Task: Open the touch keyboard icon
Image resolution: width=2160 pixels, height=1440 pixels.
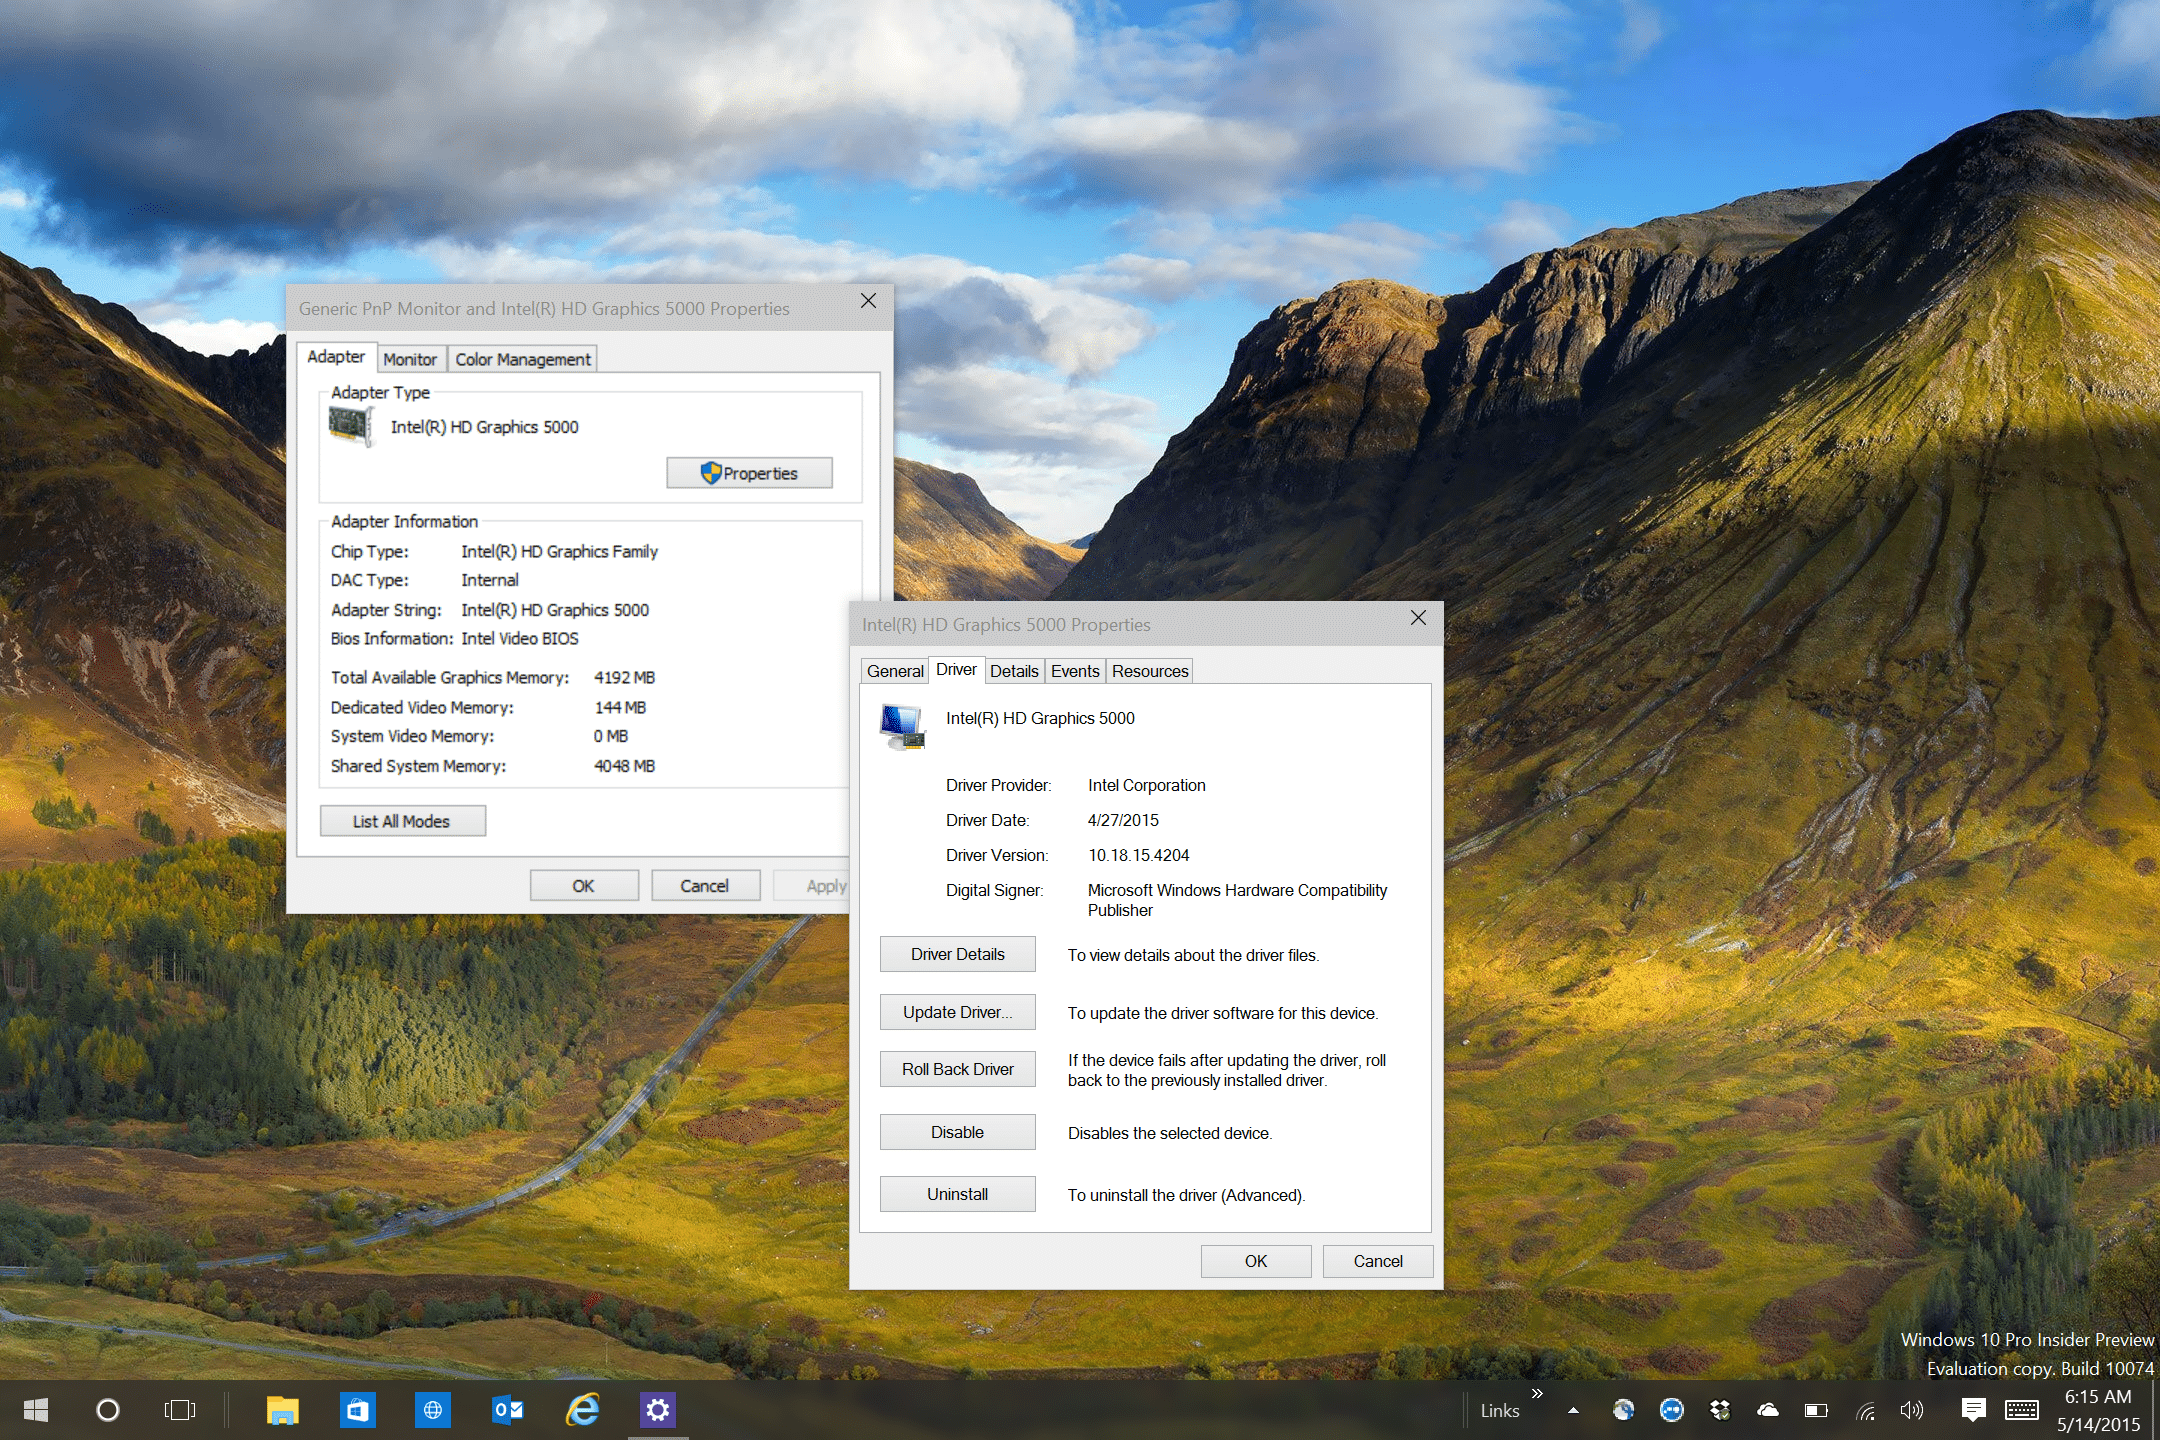Action: [2022, 1410]
